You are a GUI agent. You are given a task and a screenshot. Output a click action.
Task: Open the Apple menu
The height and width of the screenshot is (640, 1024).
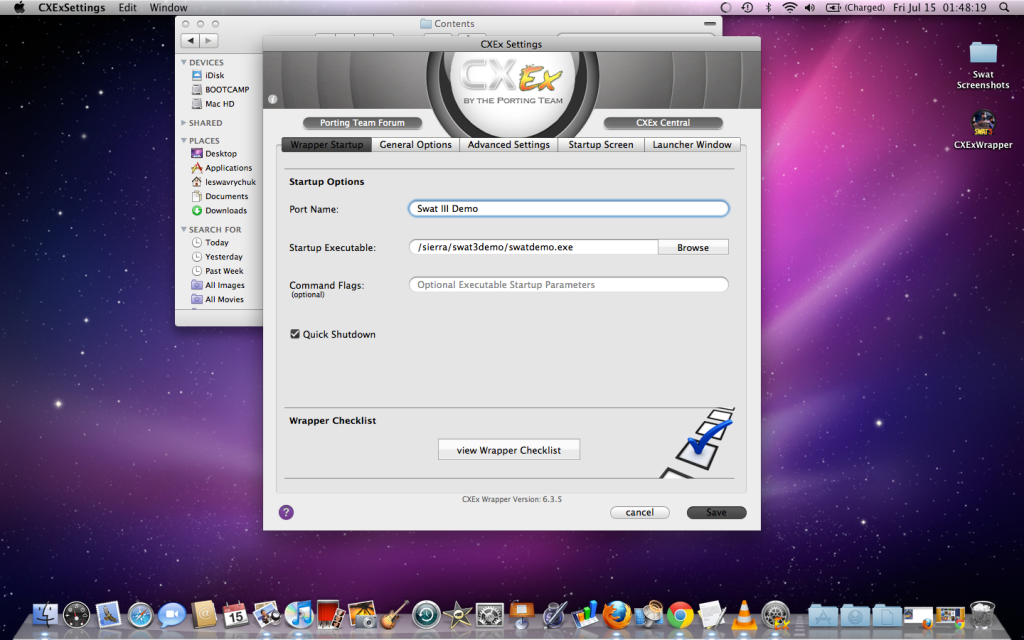pos(19,8)
